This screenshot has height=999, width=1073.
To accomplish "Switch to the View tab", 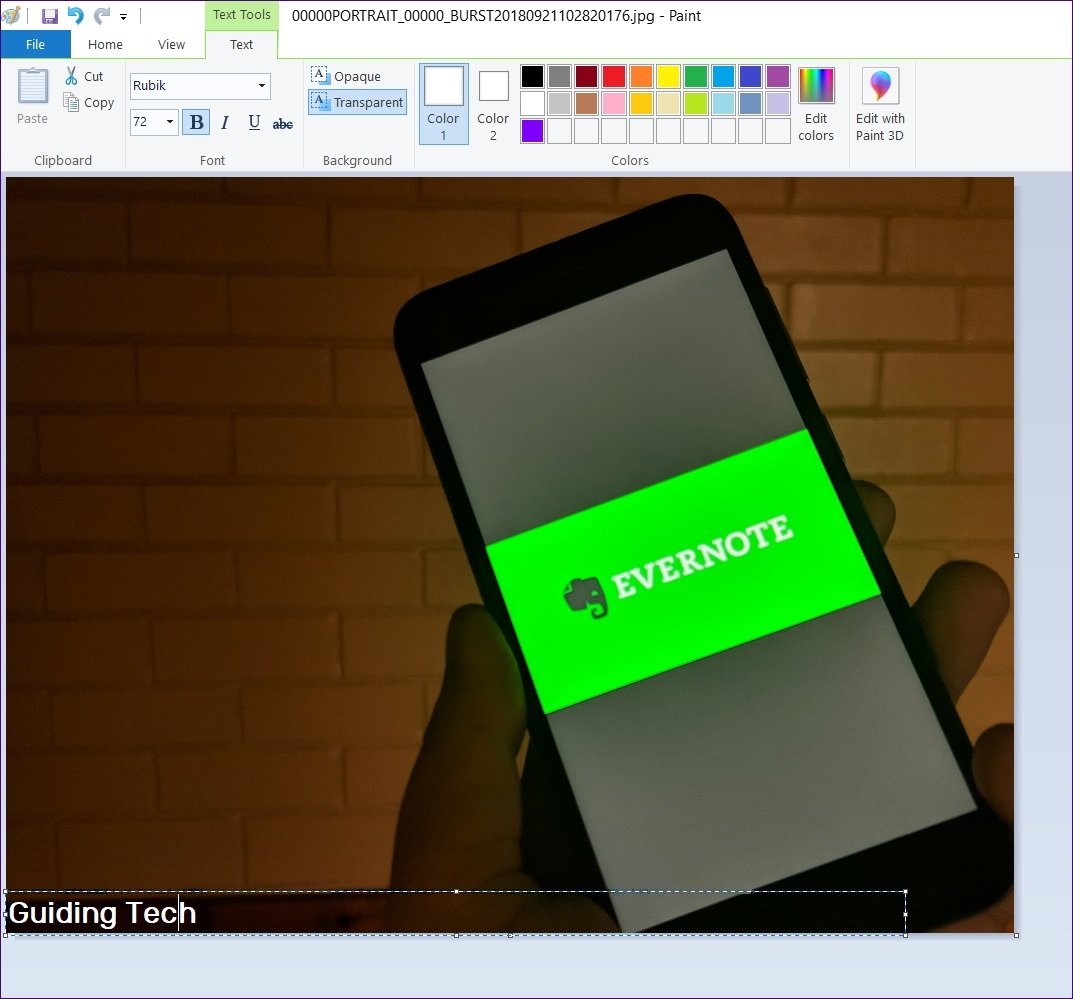I will pyautogui.click(x=171, y=44).
